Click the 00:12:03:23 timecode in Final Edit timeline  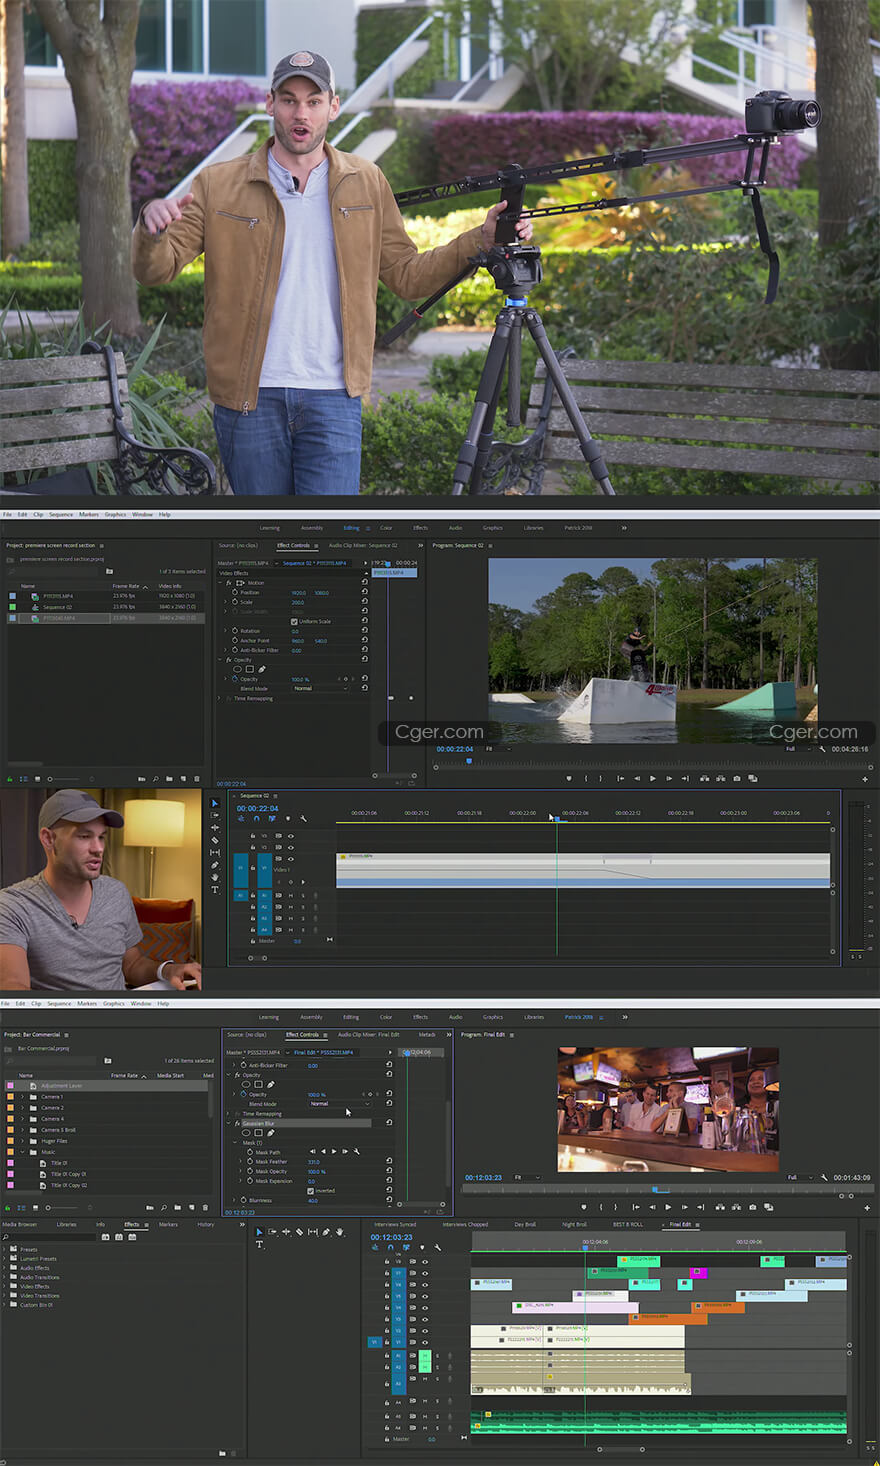tap(391, 1237)
